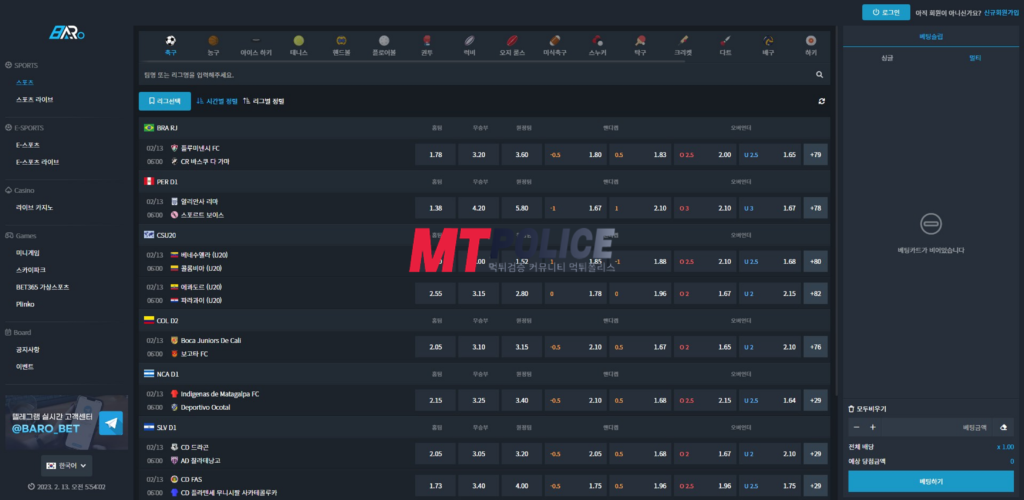This screenshot has height=500, width=1024.
Task: Select the 핸드볼 sport icon
Action: coord(341,40)
